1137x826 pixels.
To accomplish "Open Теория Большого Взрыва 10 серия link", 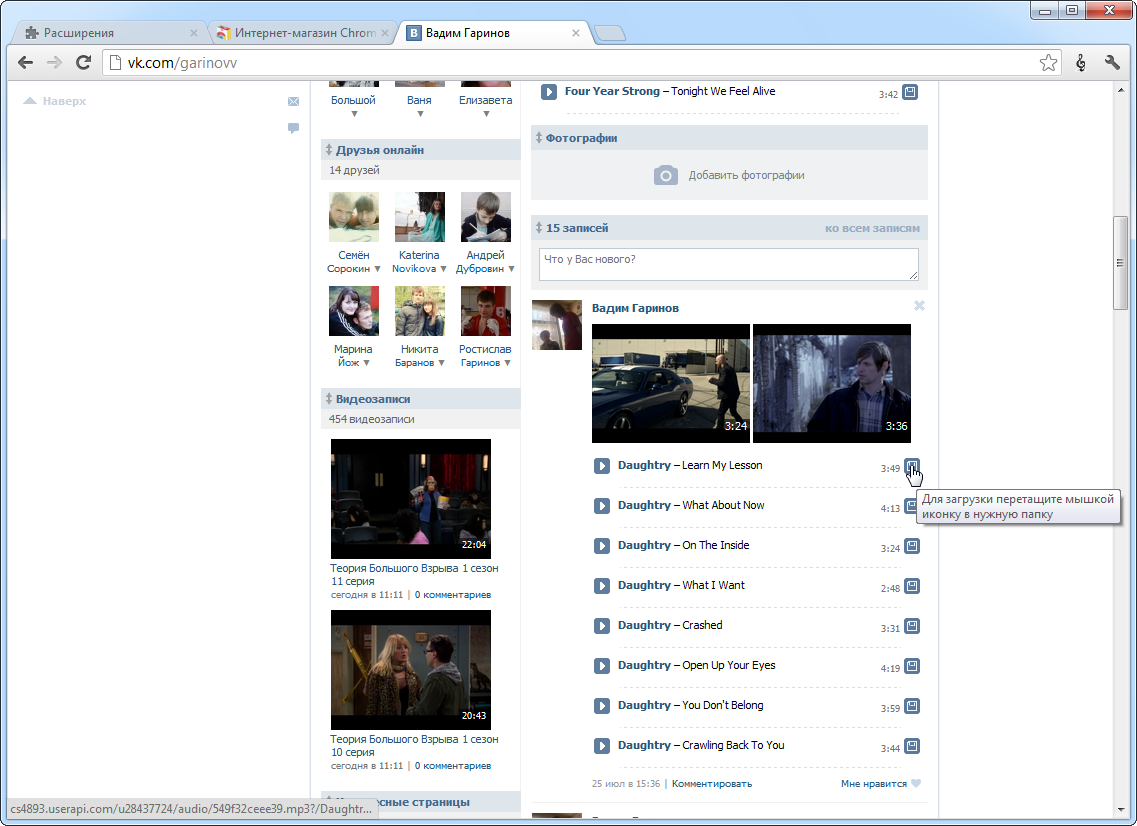I will click(x=414, y=746).
